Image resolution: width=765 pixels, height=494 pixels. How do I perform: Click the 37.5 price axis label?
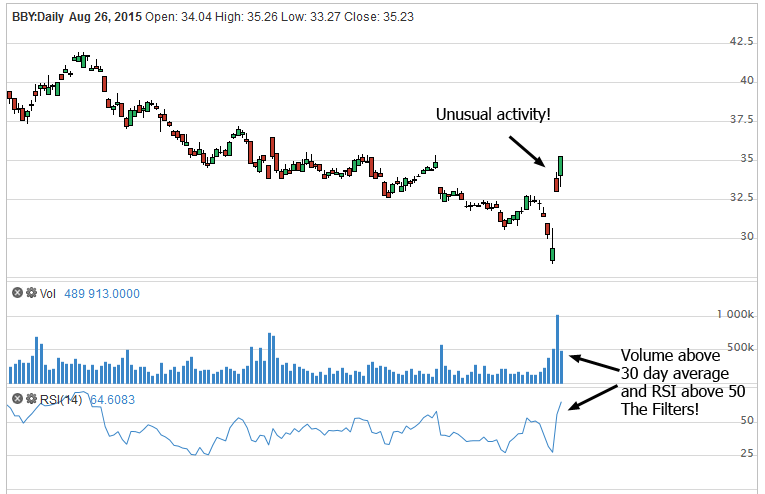click(742, 119)
